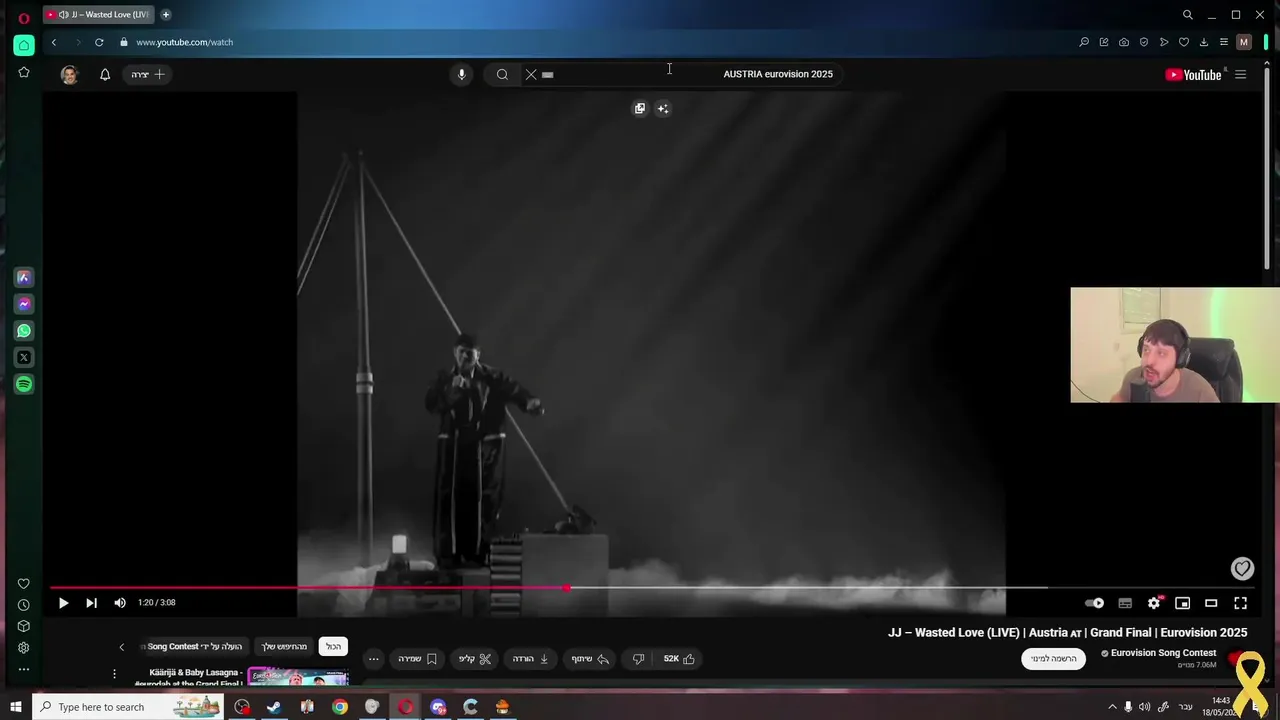Click the search magnifier button
Screen dimensions: 1280x720
tap(502, 74)
